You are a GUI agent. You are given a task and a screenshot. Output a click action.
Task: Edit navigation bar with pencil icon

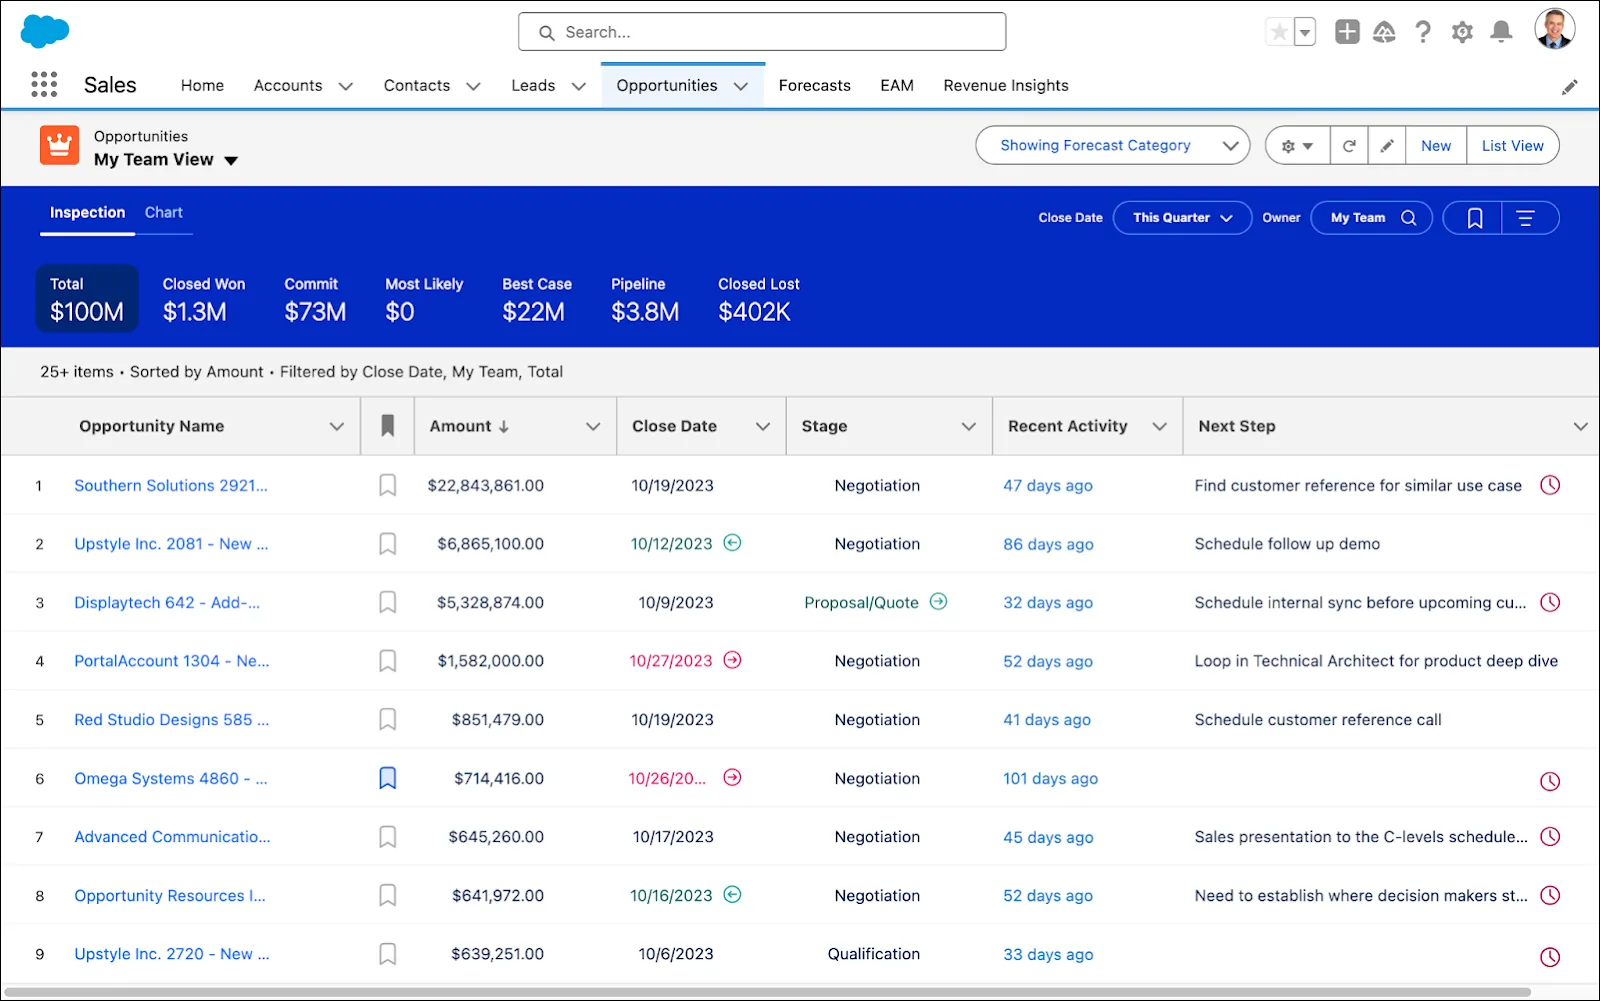point(1570,87)
